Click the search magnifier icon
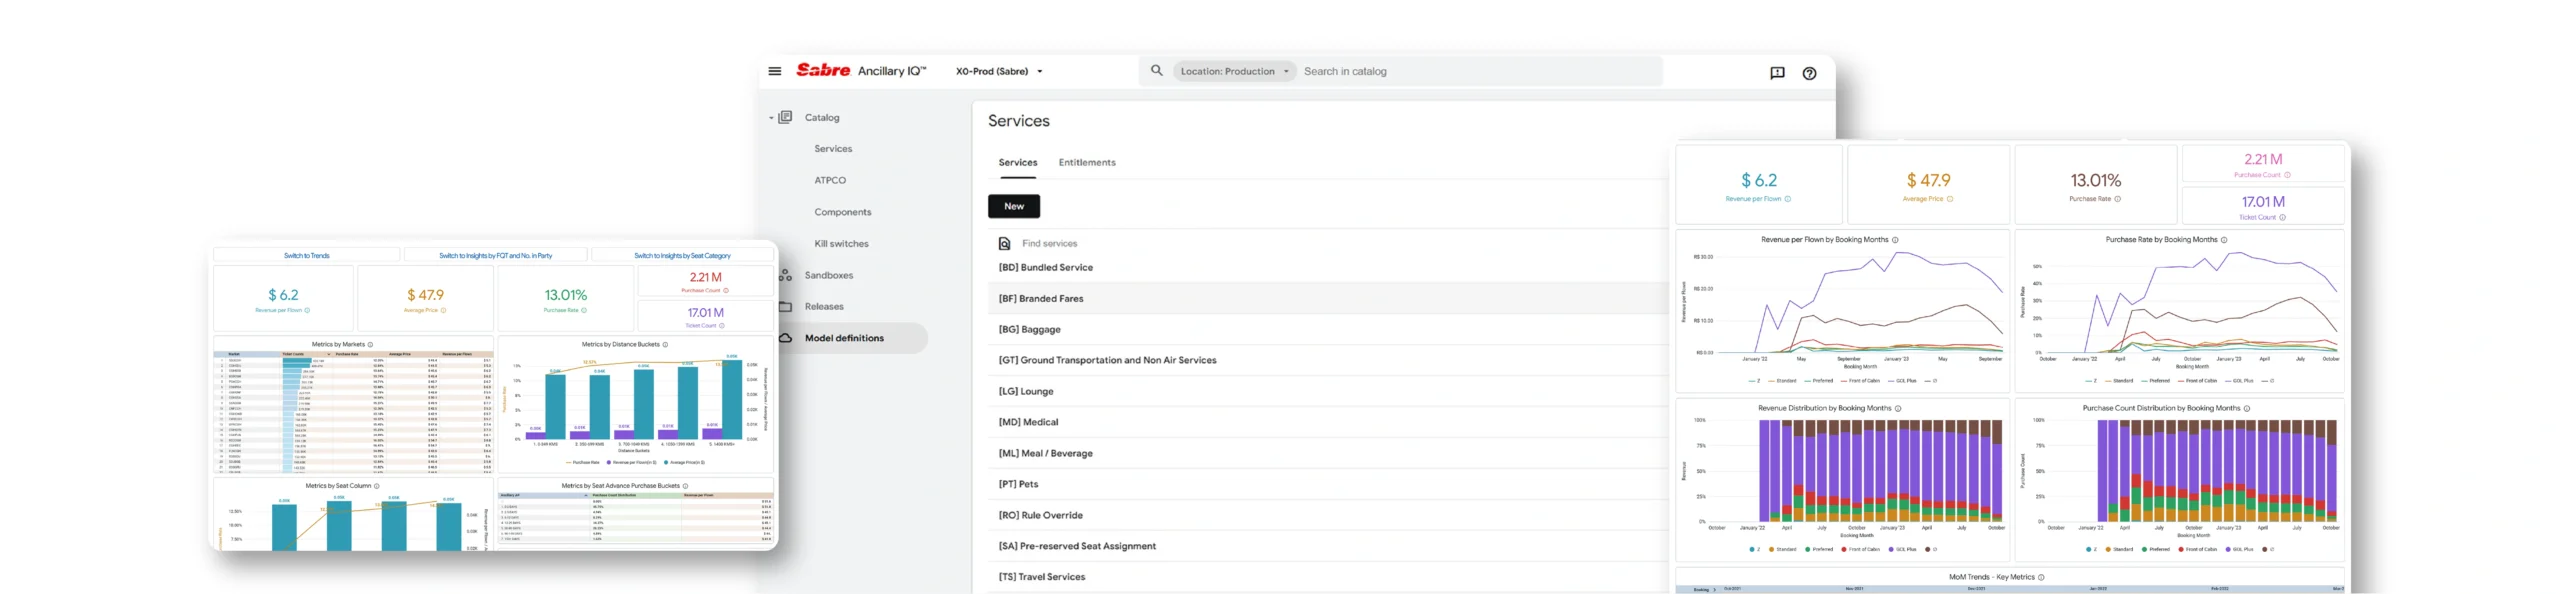Viewport: 2560px width, 594px height. point(1156,71)
